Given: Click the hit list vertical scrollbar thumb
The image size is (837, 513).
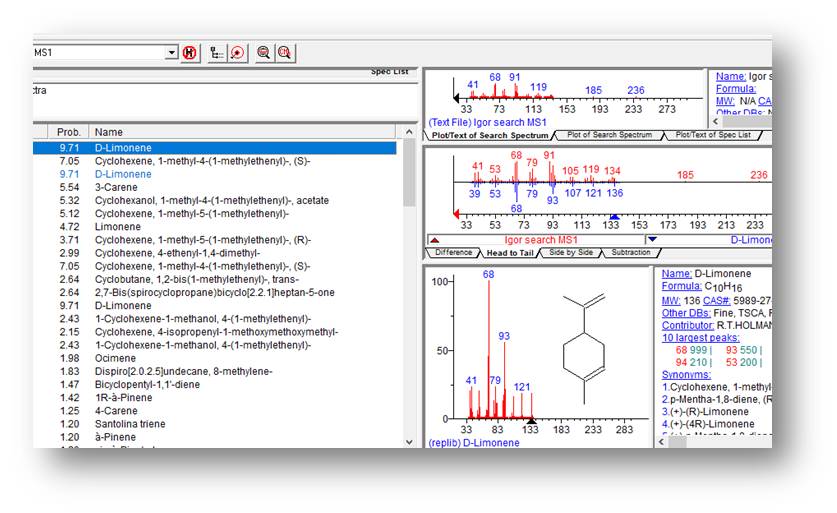Looking at the screenshot, I should [x=409, y=172].
